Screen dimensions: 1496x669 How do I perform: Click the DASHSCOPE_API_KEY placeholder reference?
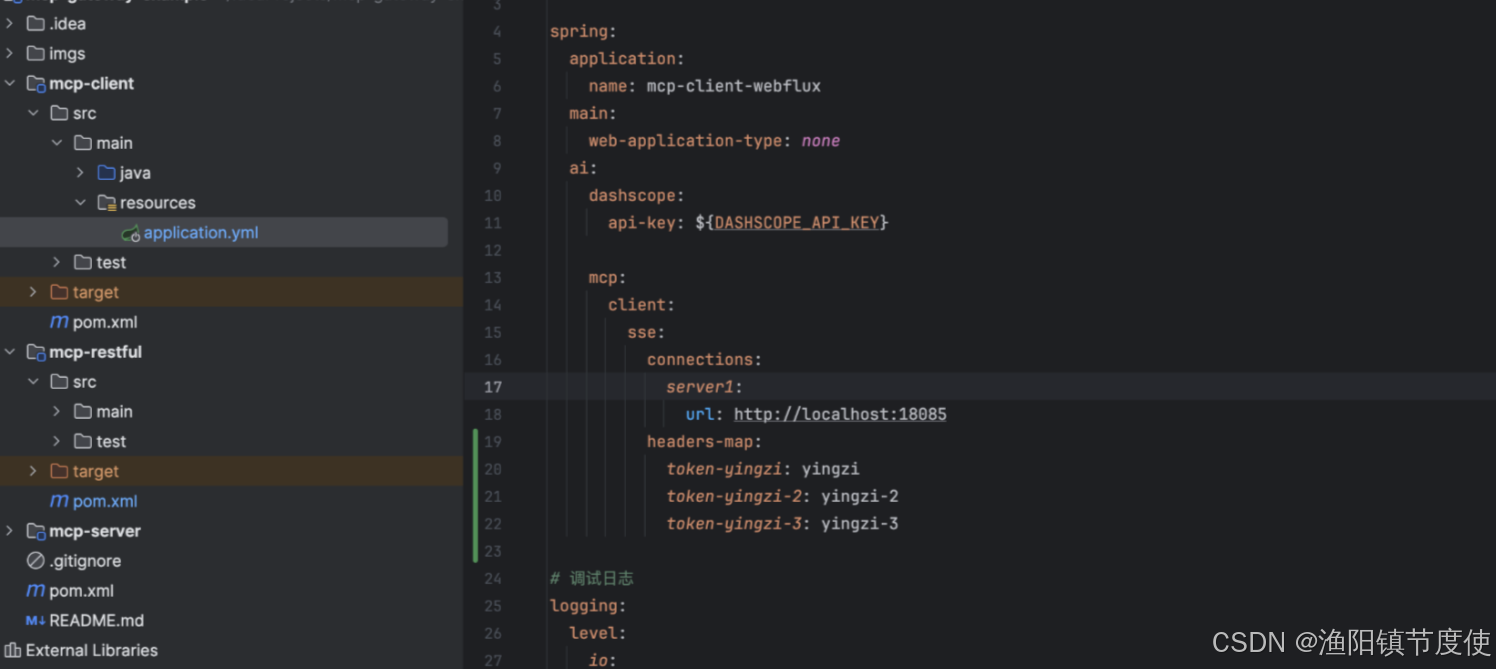(797, 222)
